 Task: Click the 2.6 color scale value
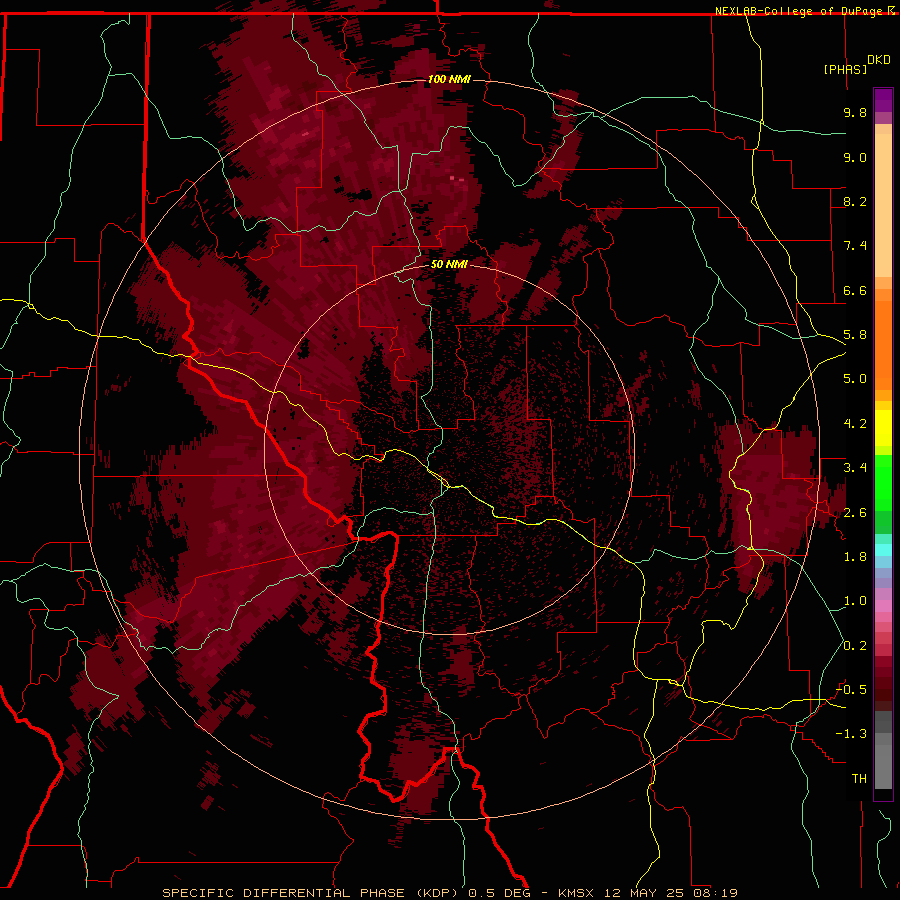(x=855, y=513)
